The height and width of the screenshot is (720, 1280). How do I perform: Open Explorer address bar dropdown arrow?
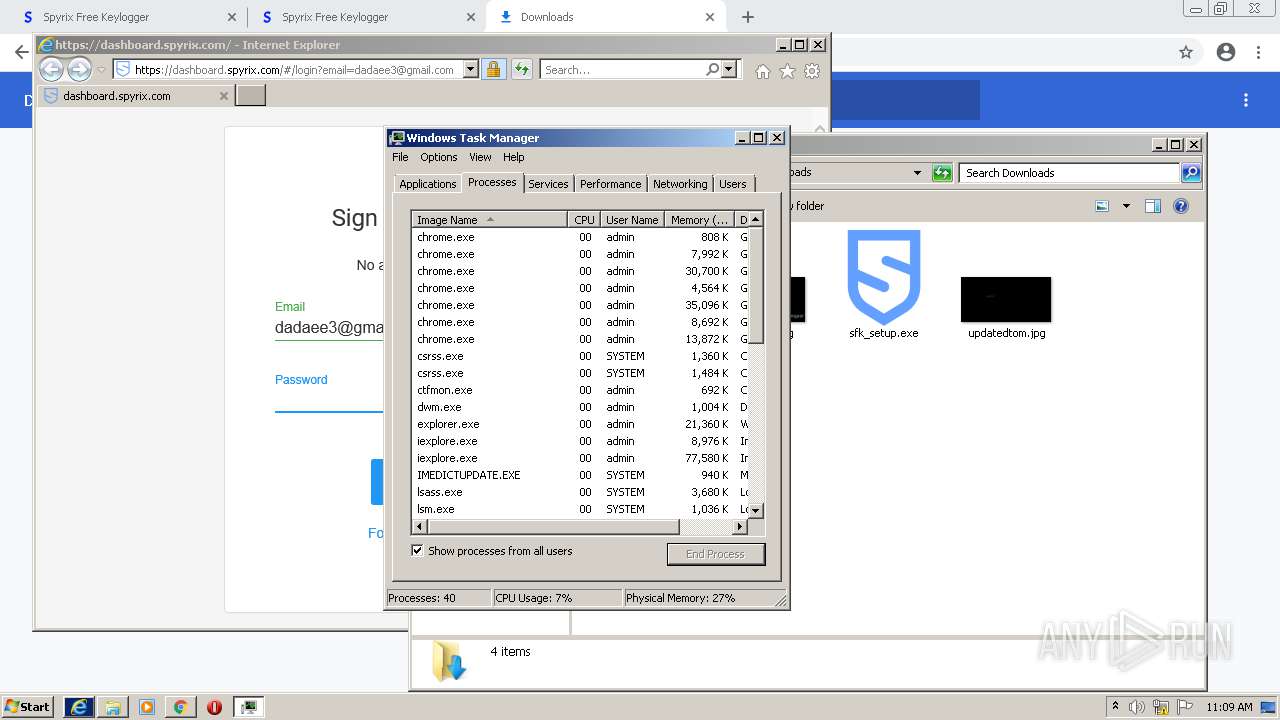click(x=917, y=173)
